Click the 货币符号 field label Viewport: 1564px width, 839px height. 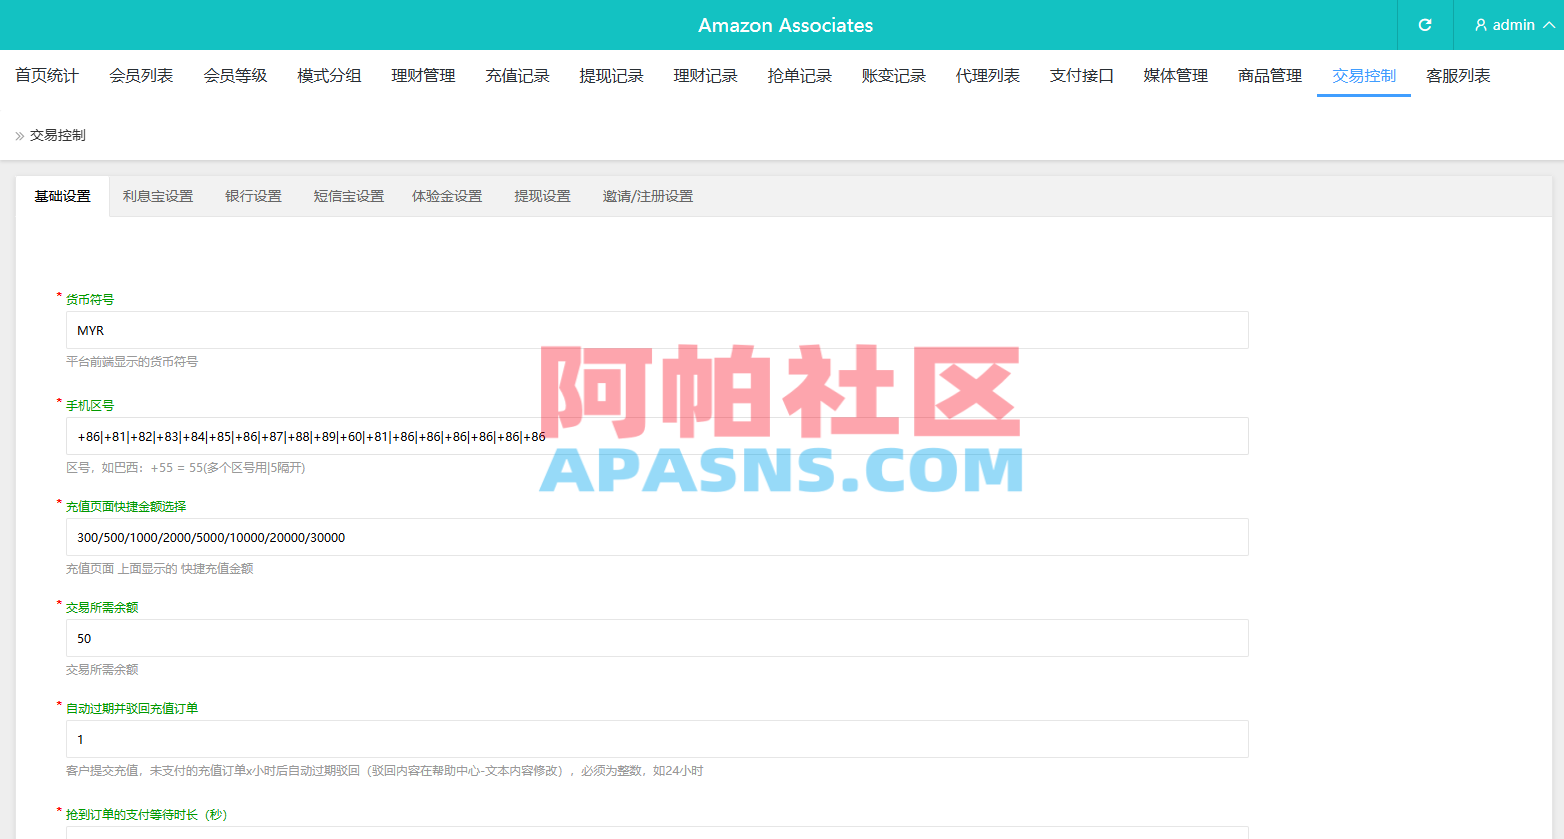click(x=90, y=299)
